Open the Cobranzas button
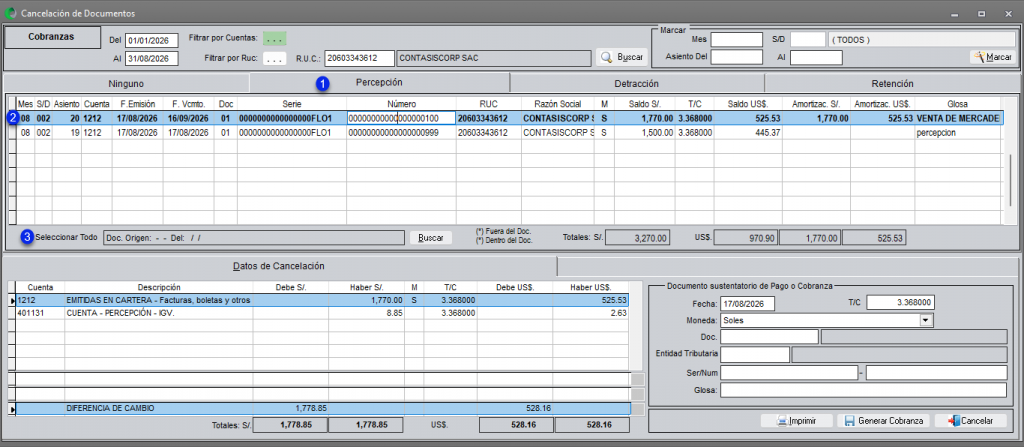This screenshot has height=447, width=1024. click(52, 37)
